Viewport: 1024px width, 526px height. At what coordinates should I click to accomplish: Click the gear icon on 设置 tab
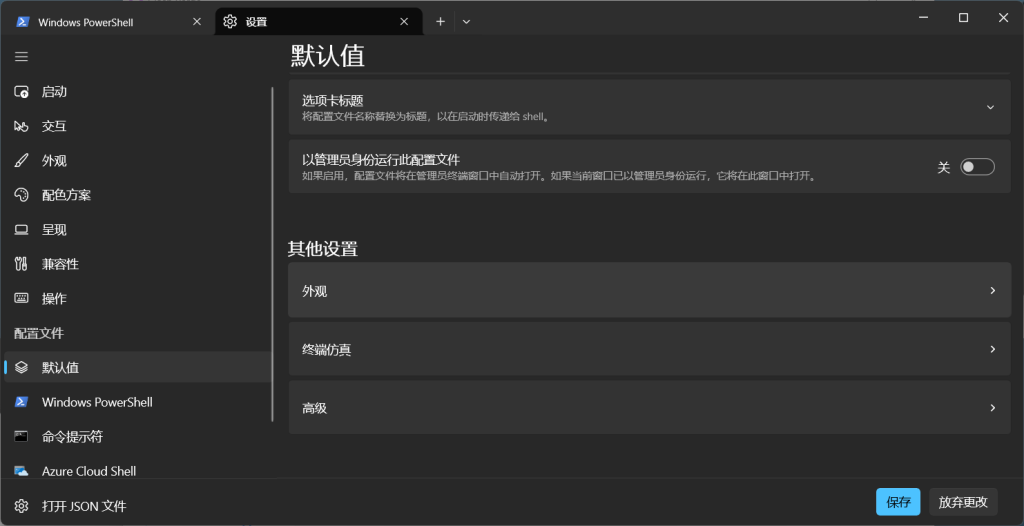(x=229, y=22)
